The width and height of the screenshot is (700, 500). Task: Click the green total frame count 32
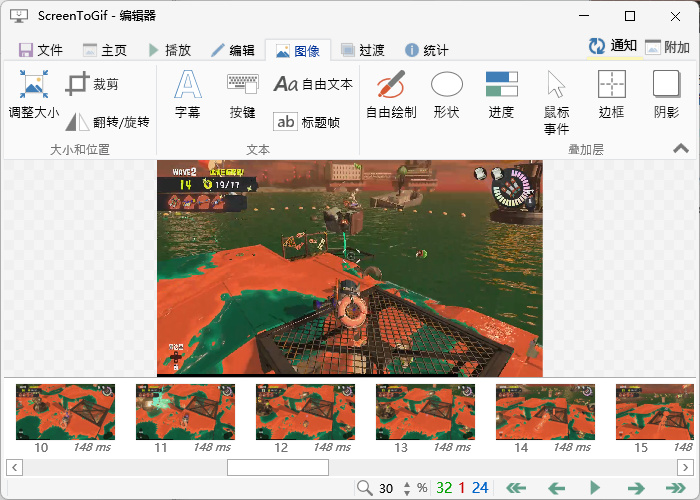[x=444, y=488]
